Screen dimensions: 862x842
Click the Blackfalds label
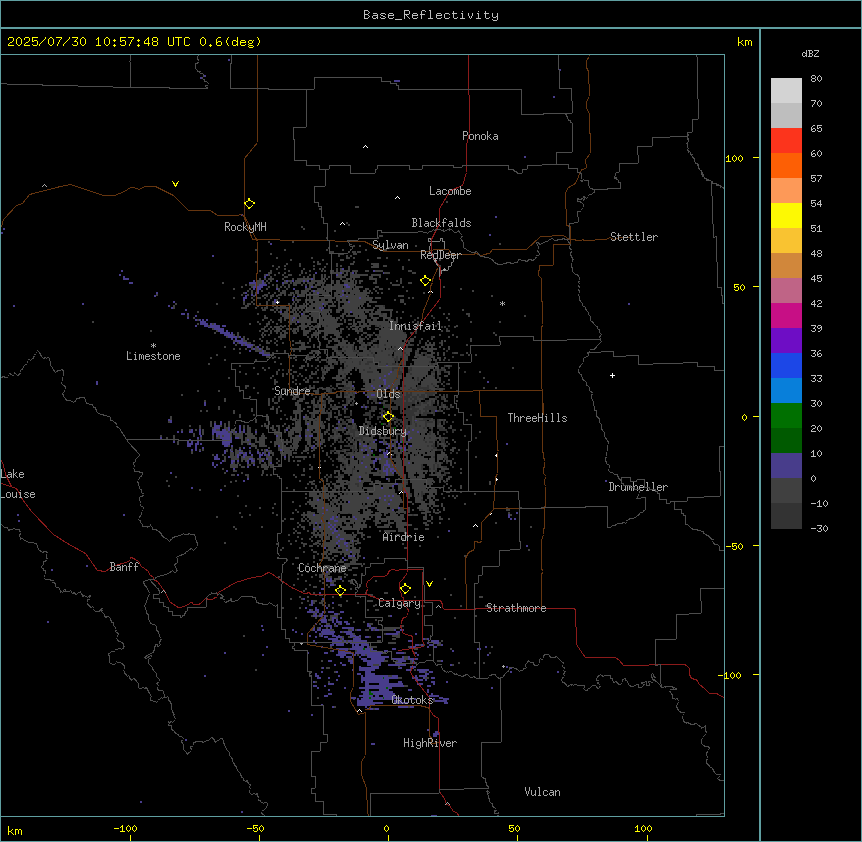coord(441,223)
